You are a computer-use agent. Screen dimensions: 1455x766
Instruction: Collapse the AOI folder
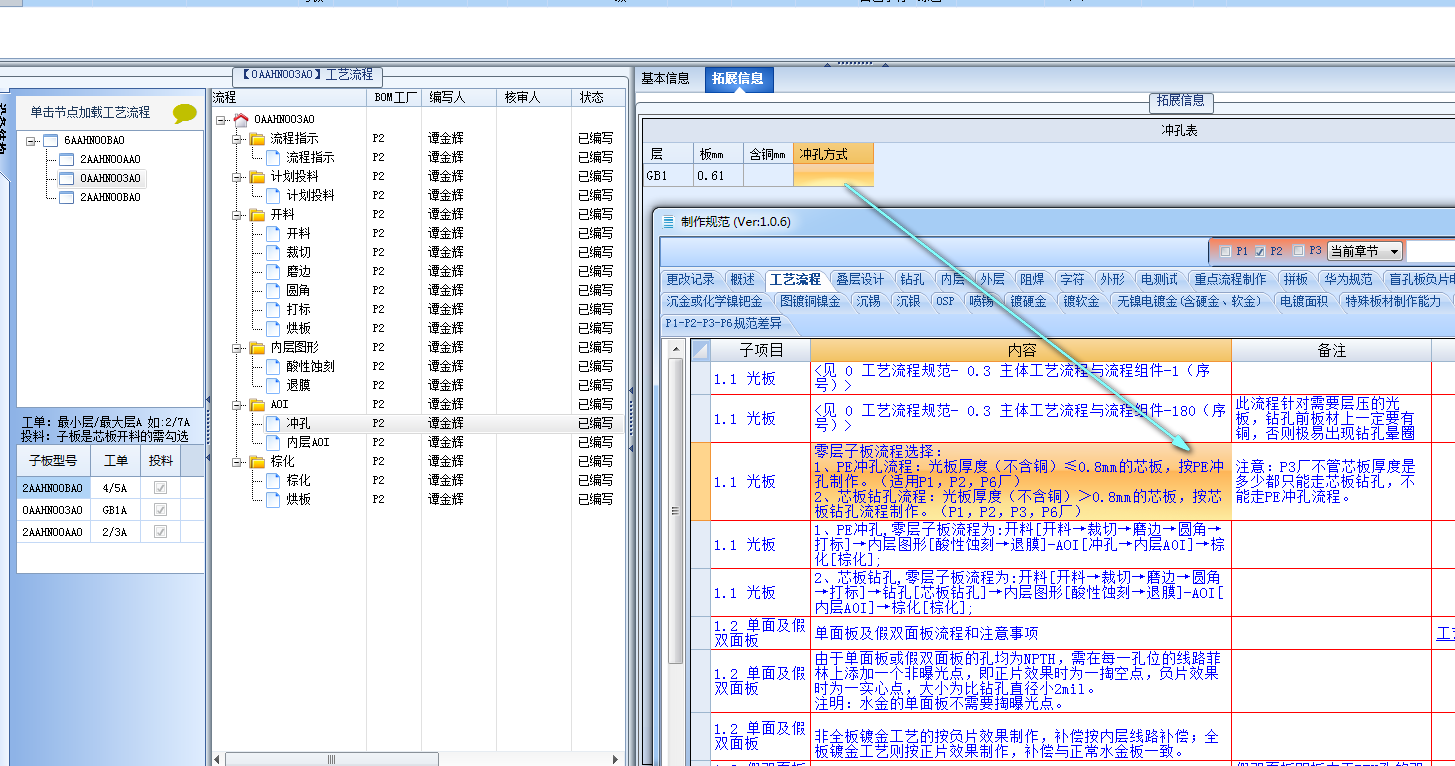[238, 404]
